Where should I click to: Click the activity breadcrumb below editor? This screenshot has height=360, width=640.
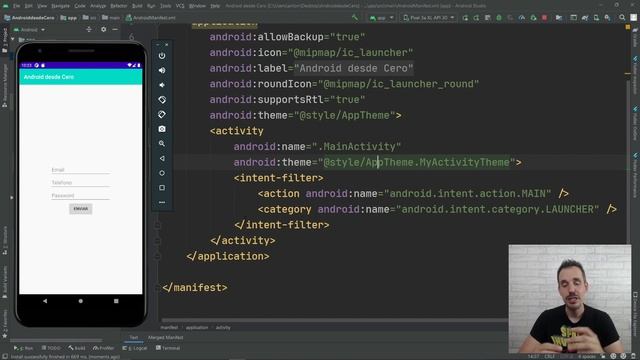pos(223,327)
